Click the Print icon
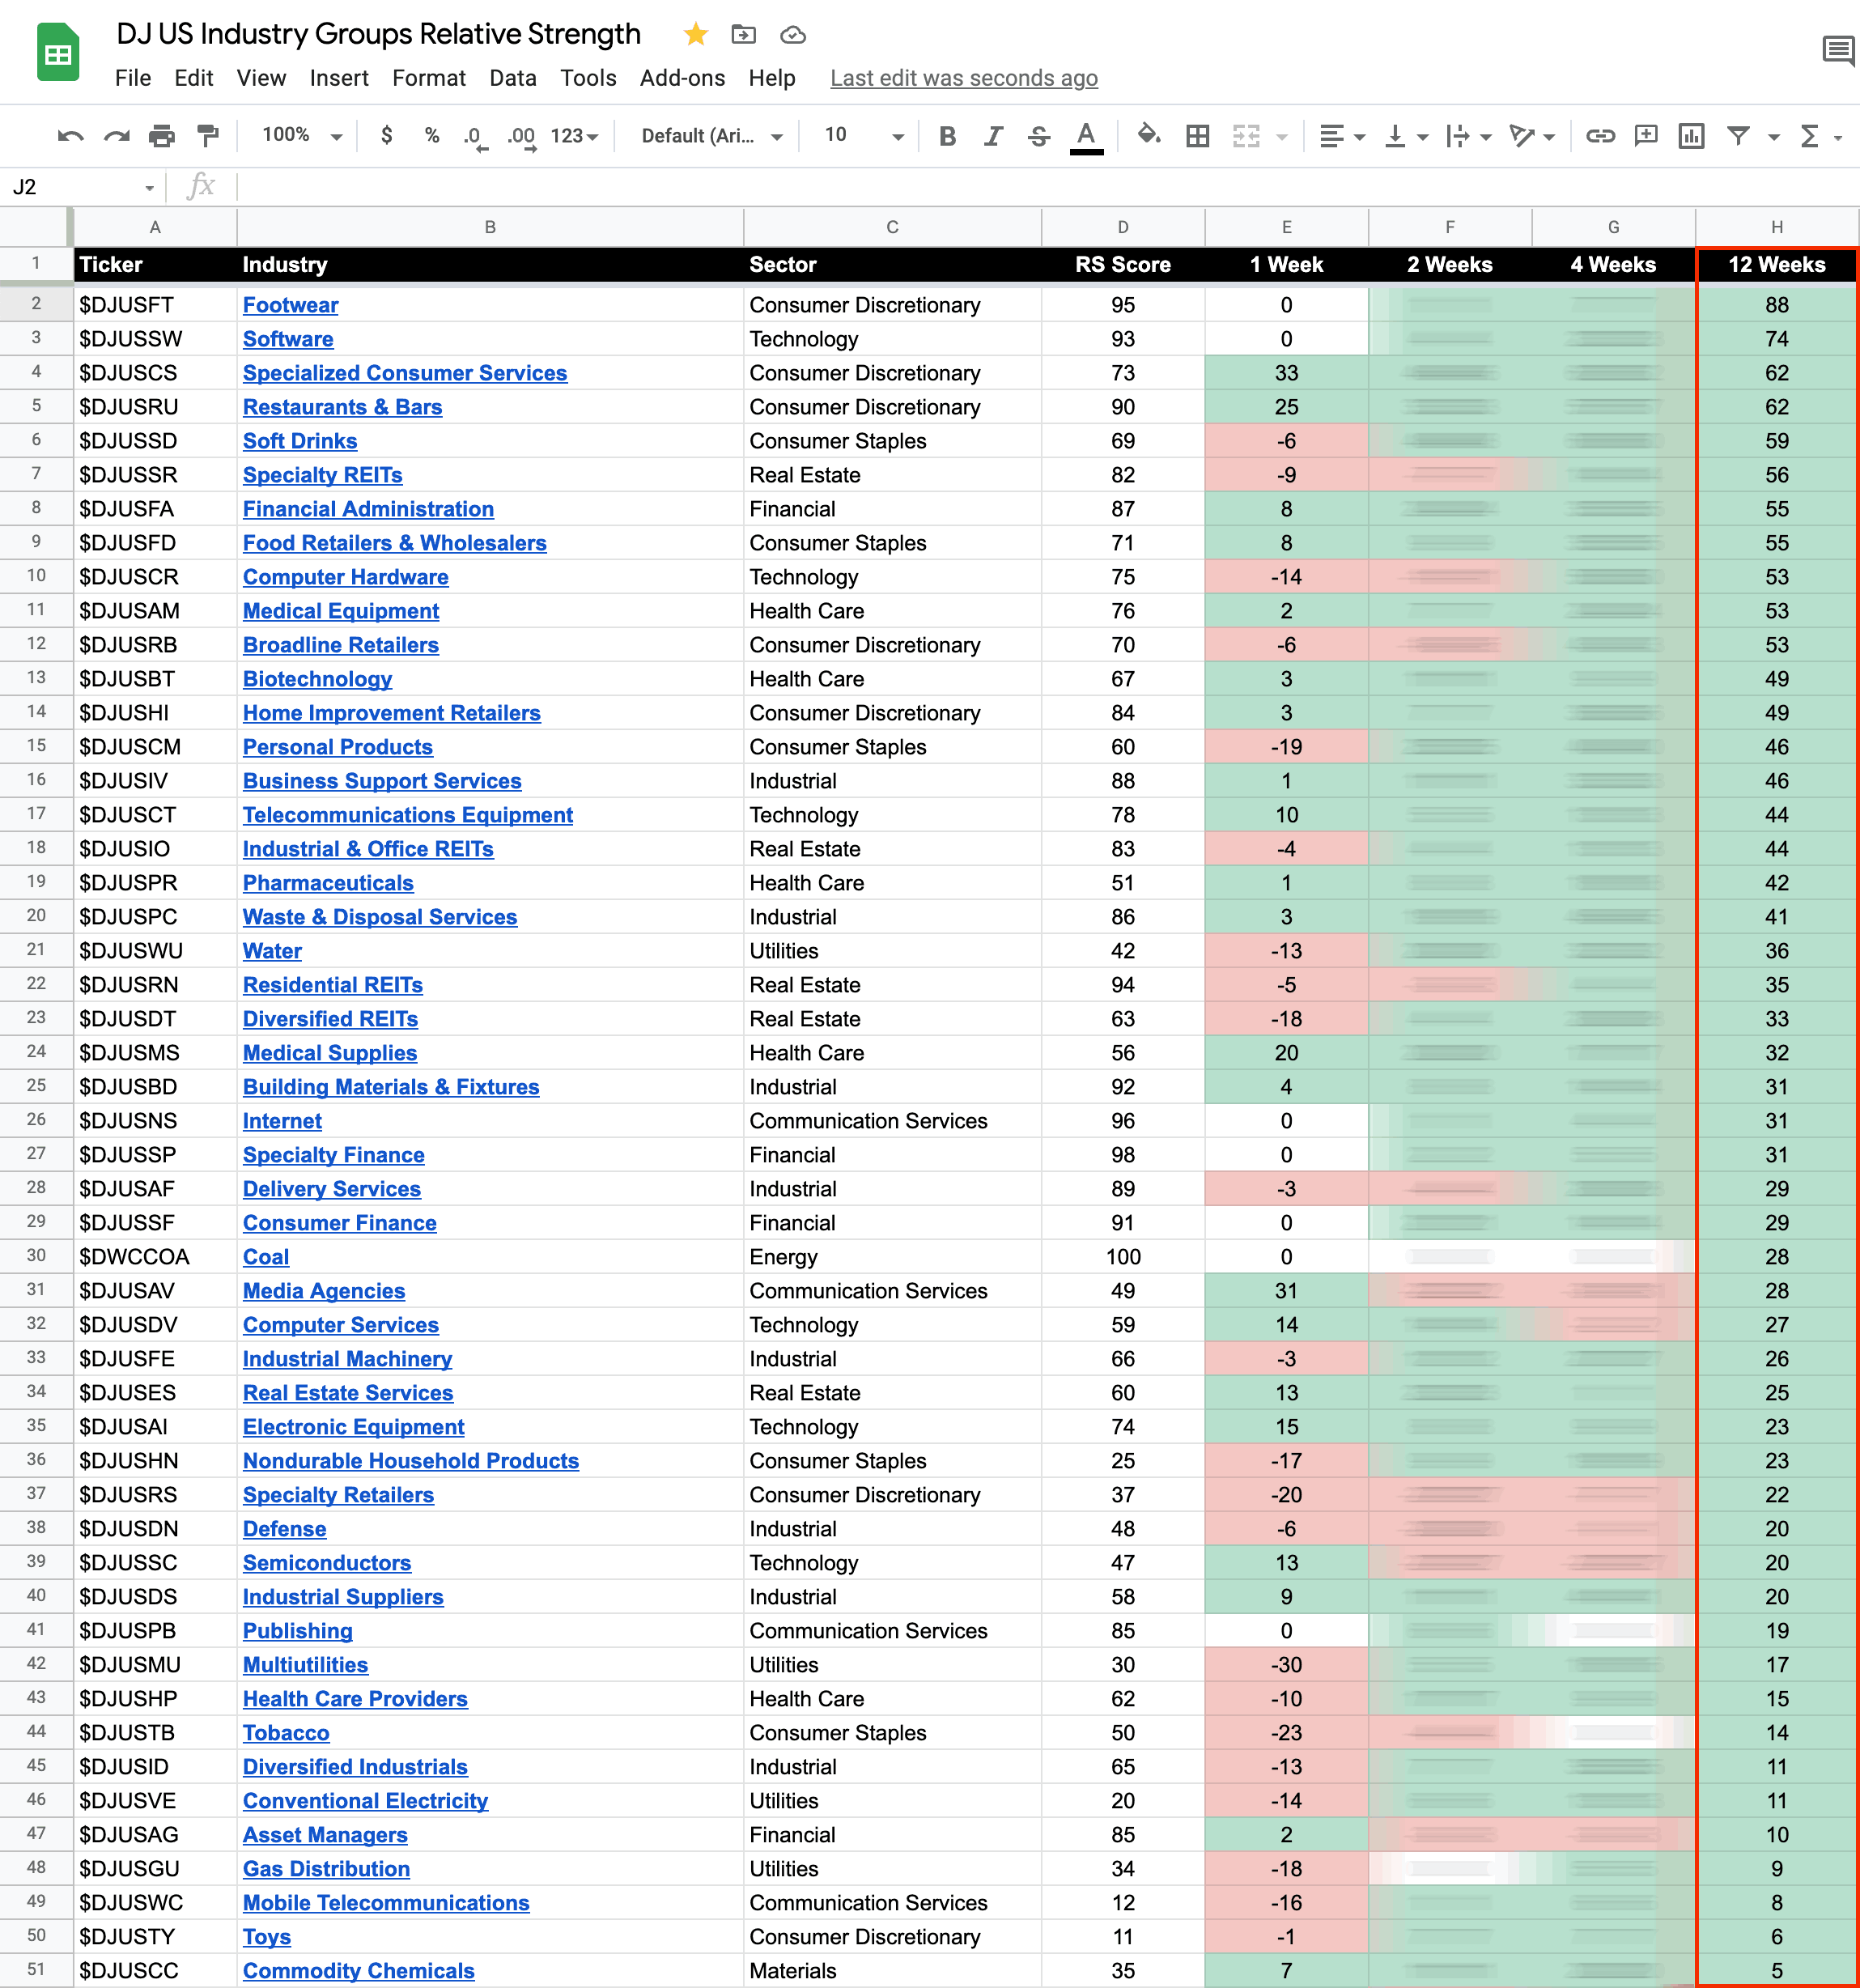 click(162, 135)
